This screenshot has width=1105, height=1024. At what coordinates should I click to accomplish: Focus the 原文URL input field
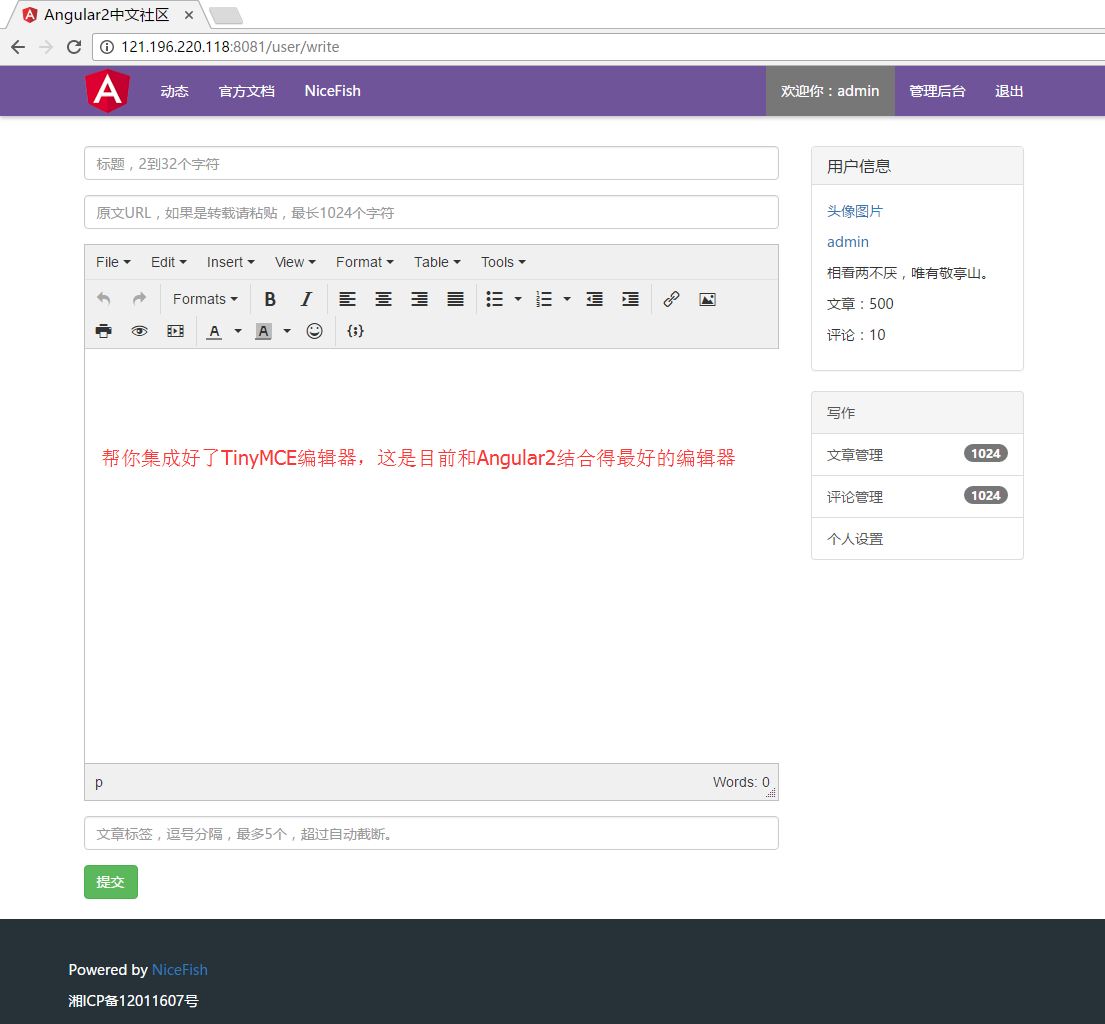click(431, 212)
